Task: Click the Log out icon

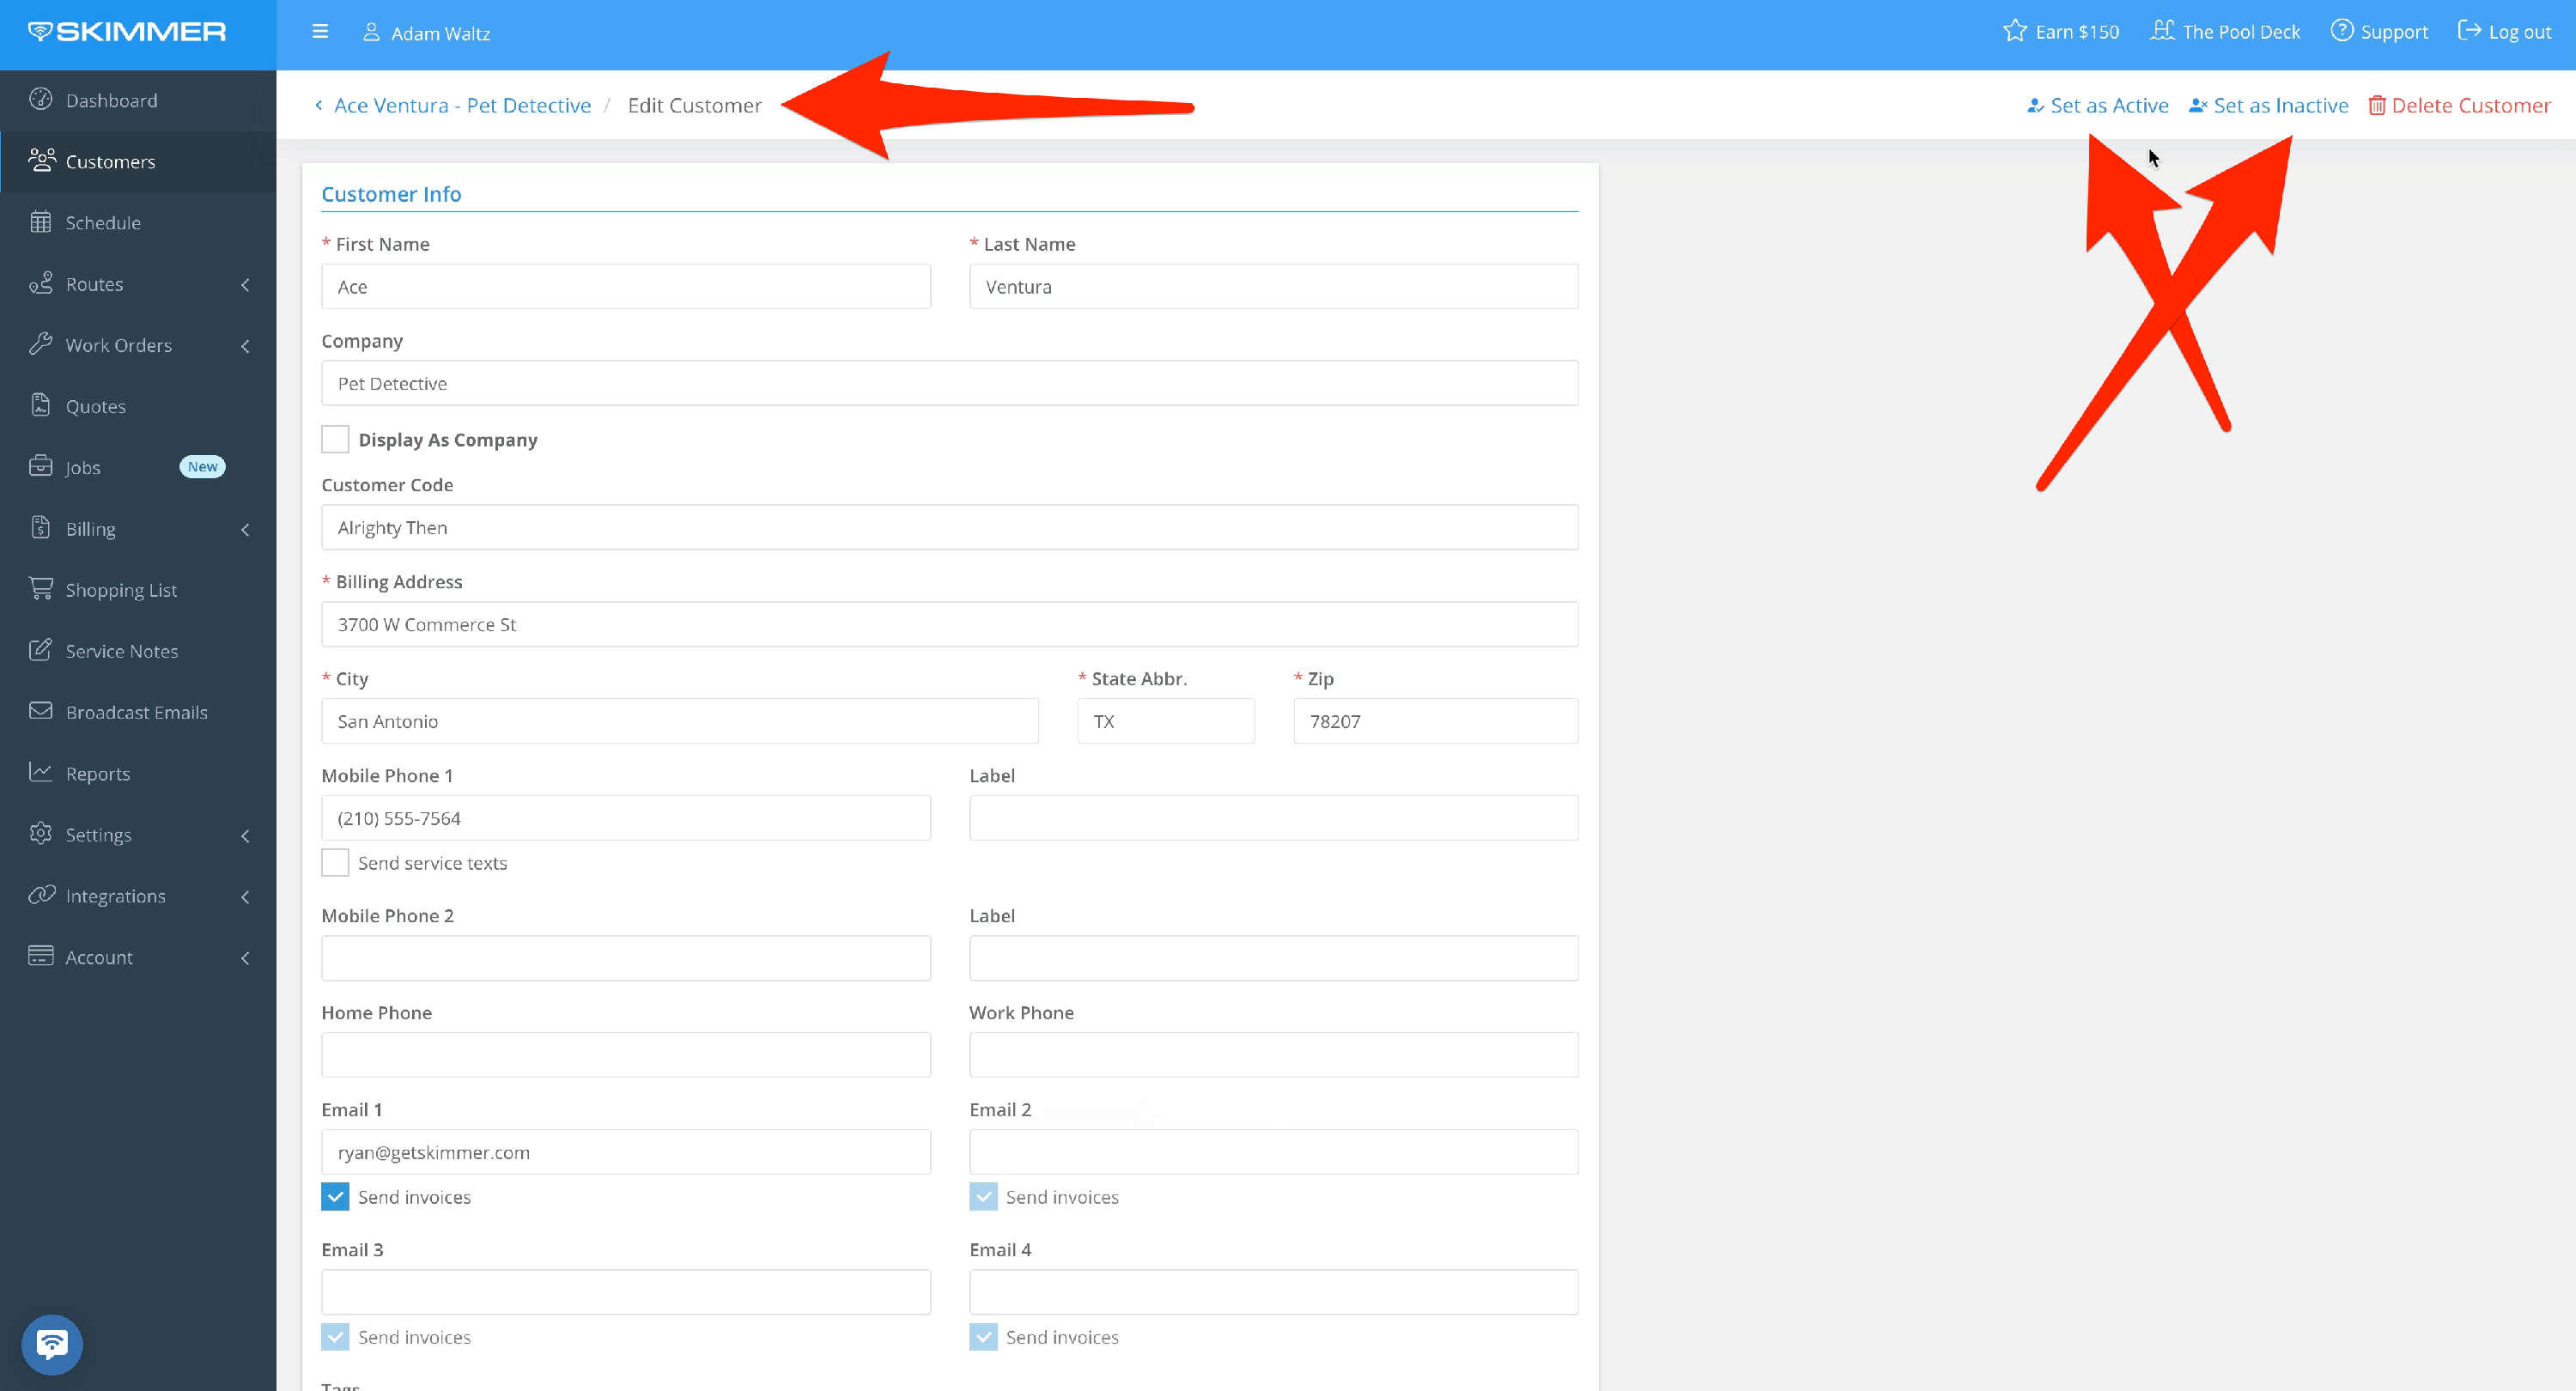Action: click(2469, 31)
